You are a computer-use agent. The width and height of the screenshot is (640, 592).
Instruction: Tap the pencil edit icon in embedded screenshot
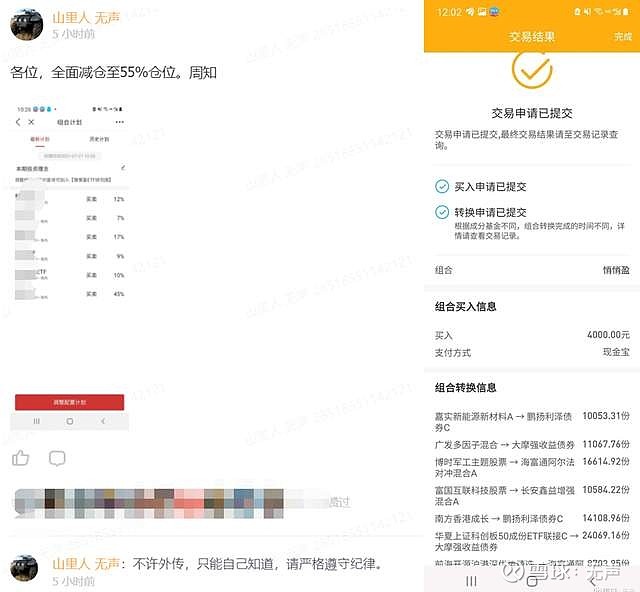123,168
